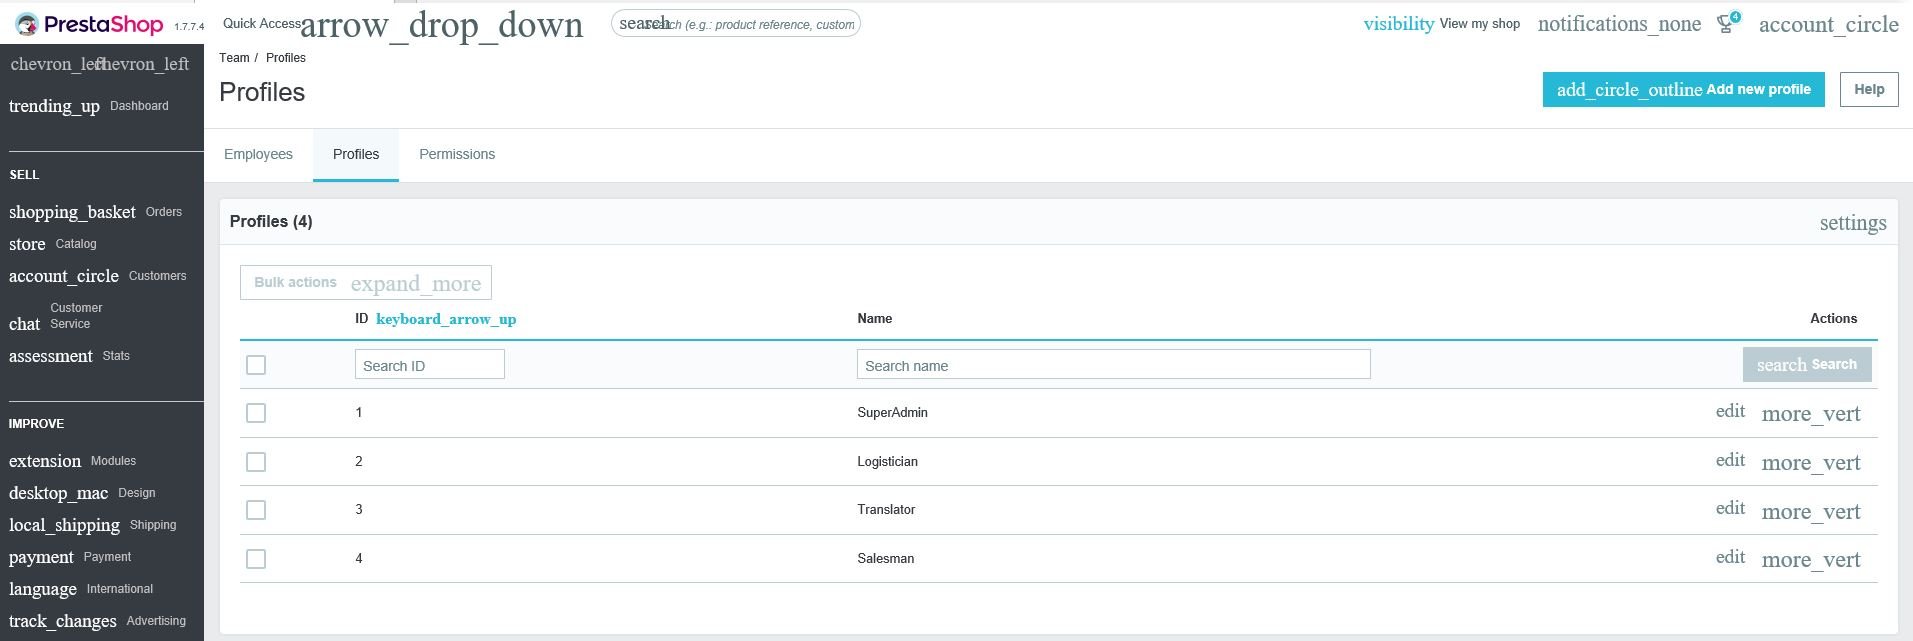Open more actions menu for Salesman

(x=1810, y=560)
